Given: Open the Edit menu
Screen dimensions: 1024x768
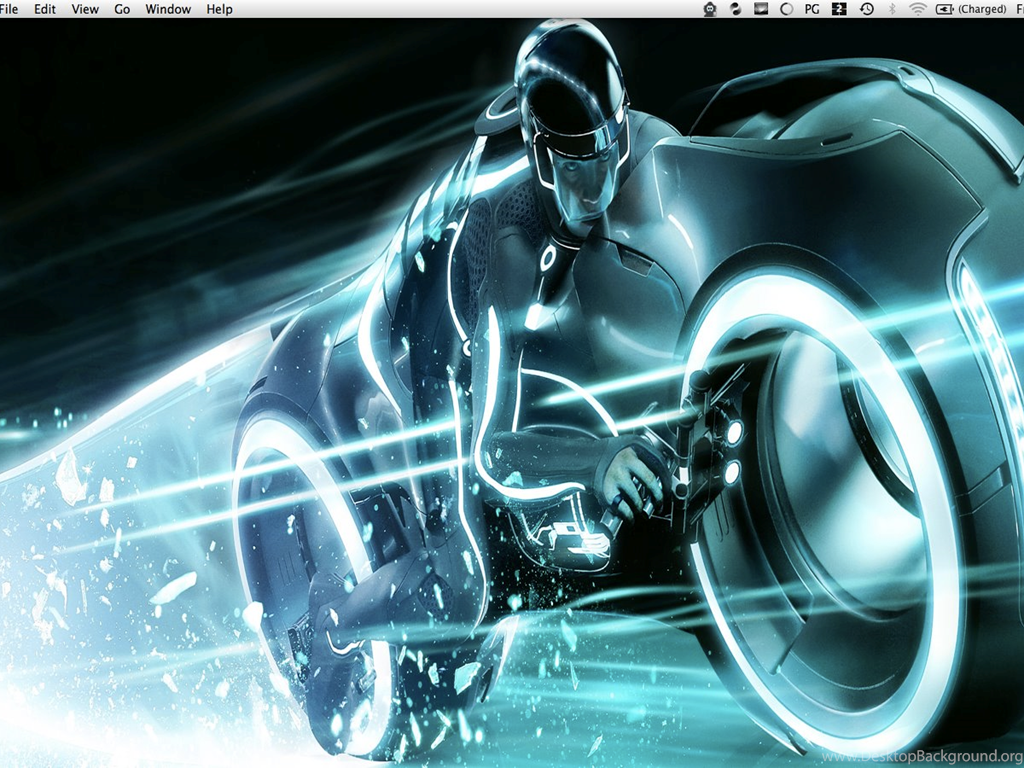Looking at the screenshot, I should tap(45, 9).
